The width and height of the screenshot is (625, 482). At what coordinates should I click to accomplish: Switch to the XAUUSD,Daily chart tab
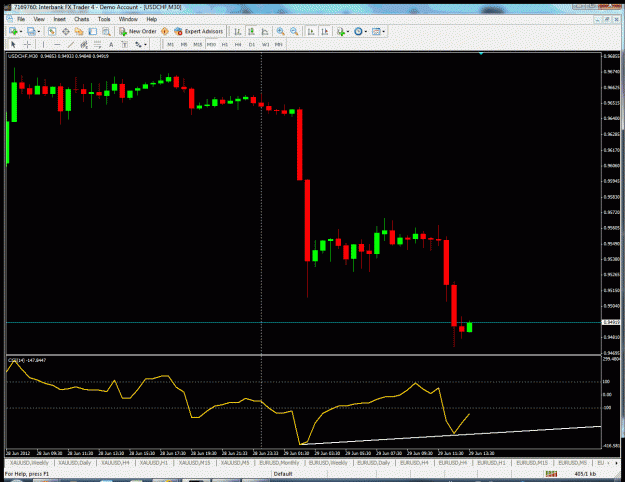pos(75,463)
